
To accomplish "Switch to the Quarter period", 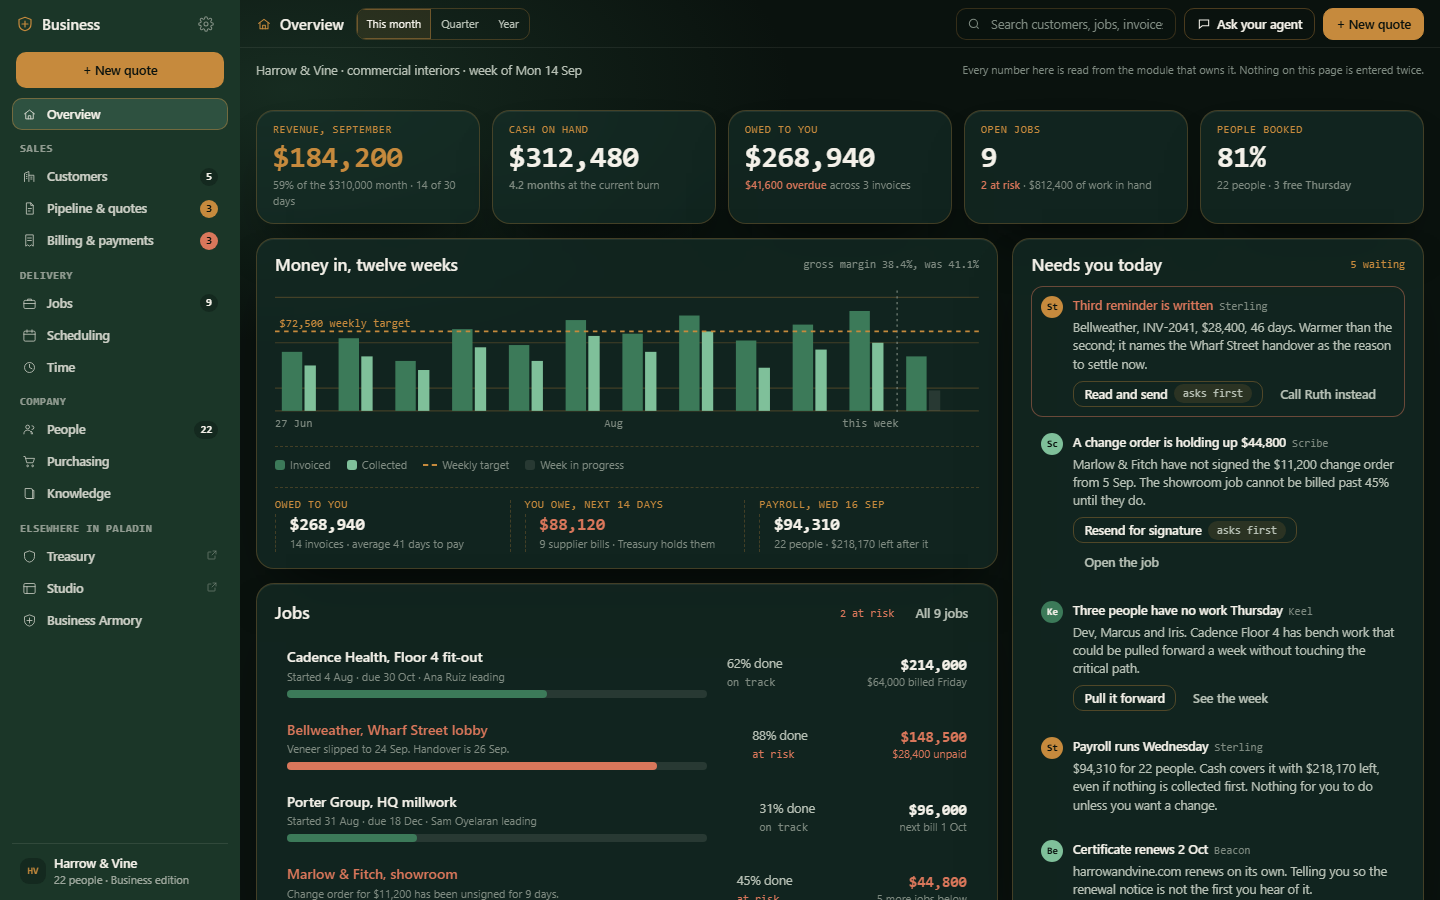I will (x=460, y=24).
